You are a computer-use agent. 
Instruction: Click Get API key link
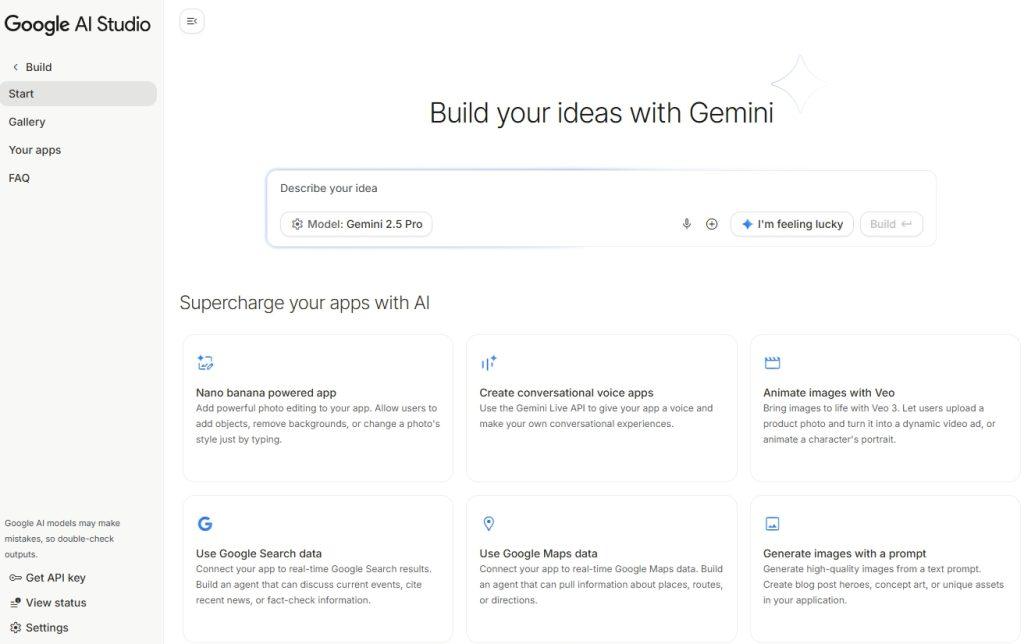(48, 577)
